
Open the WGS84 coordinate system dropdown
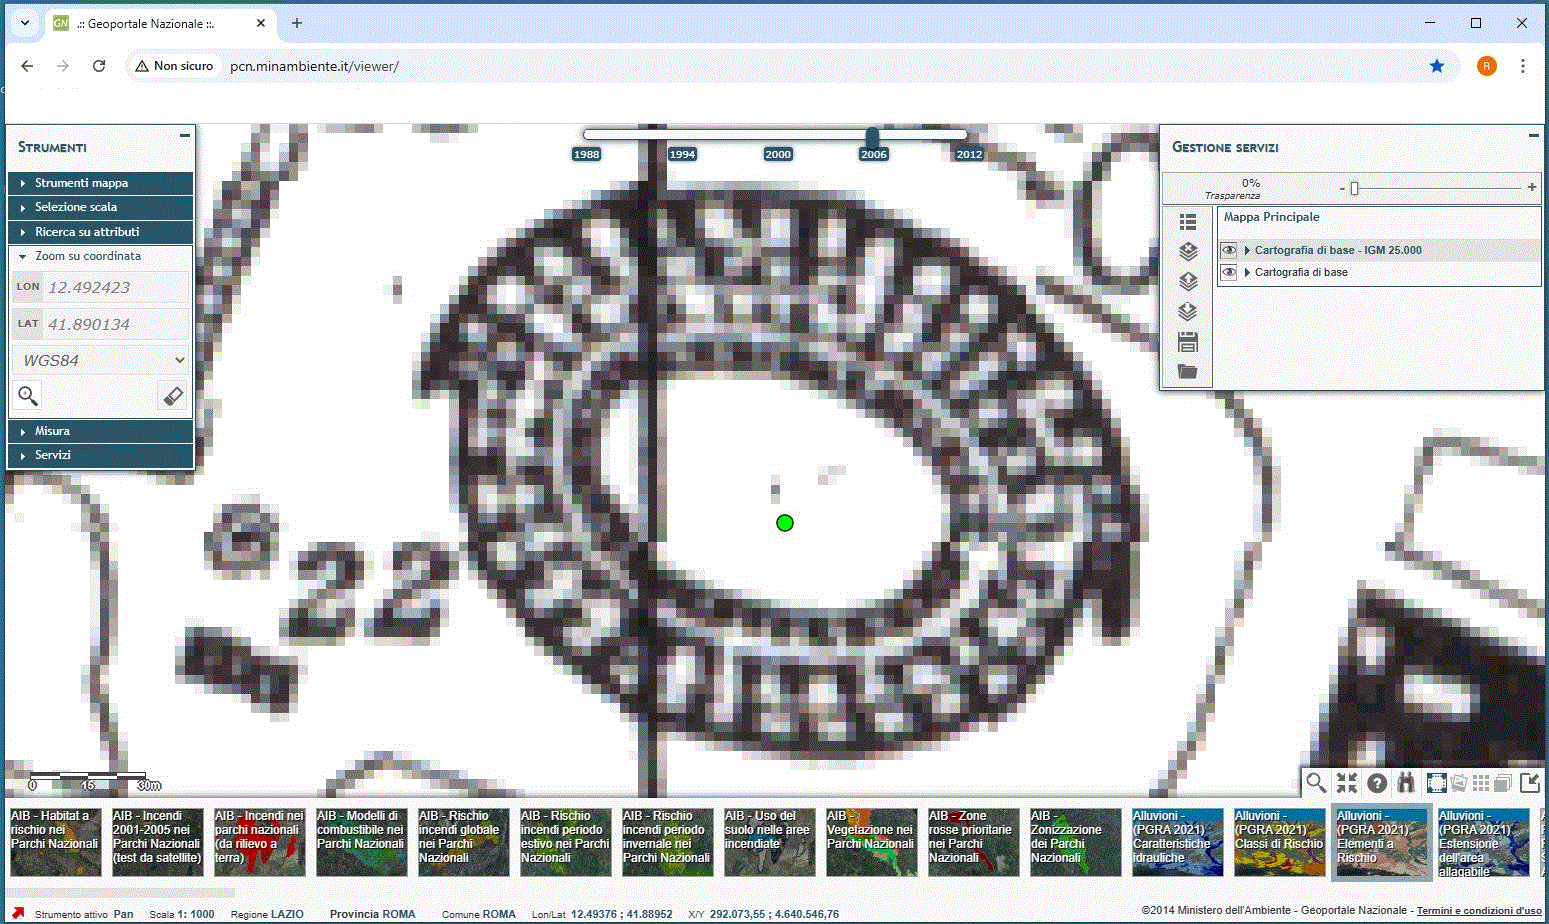click(100, 360)
